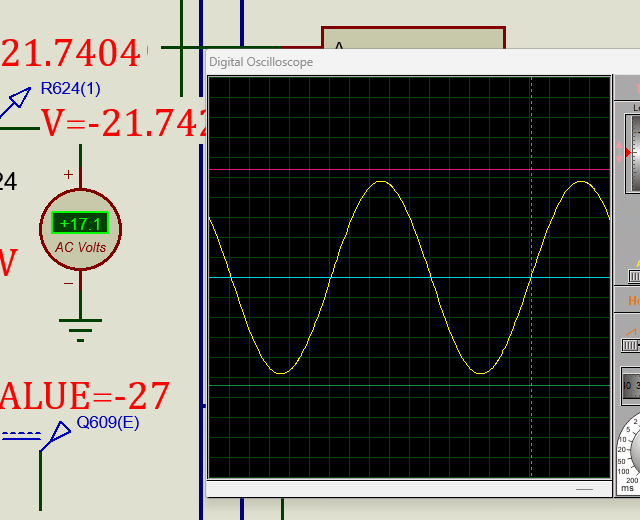The image size is (640, 520).
Task: Click the V=-21.742 probe reading
Action: pyautogui.click(x=123, y=123)
